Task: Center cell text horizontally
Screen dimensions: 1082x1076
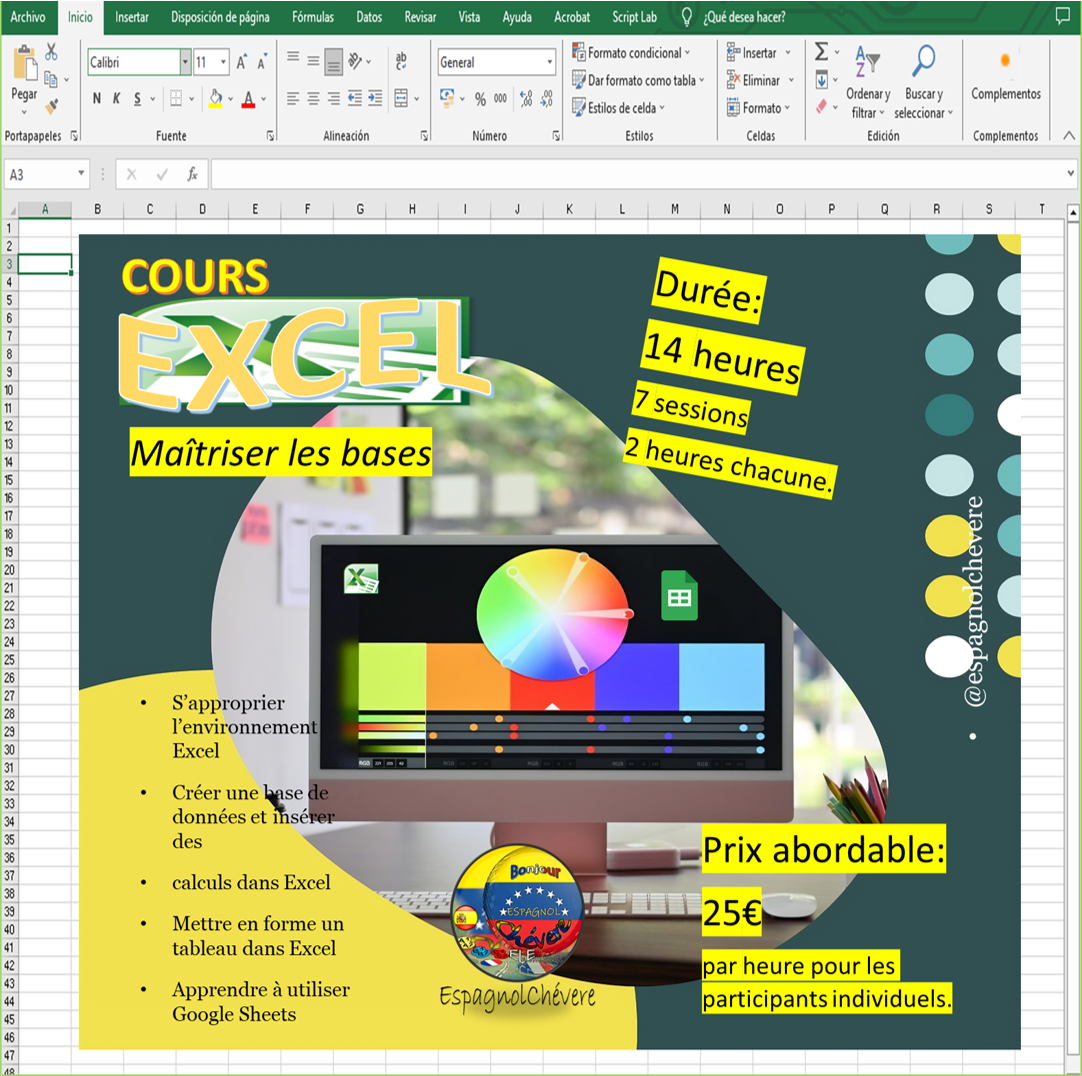Action: (x=313, y=99)
